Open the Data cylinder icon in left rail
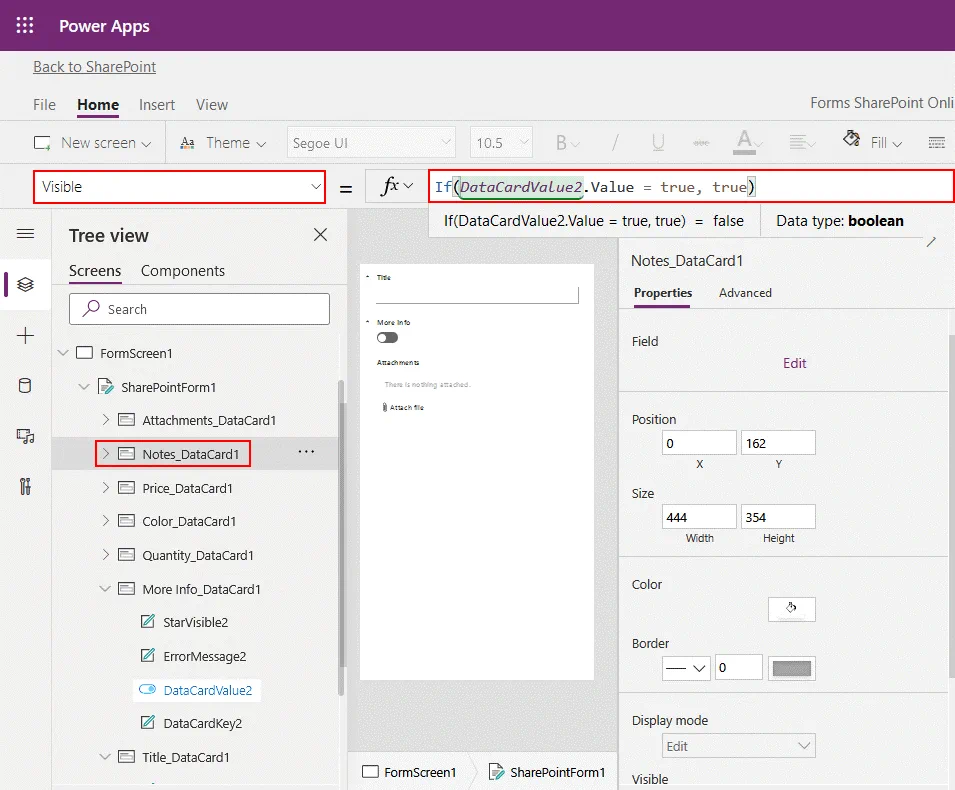The image size is (955, 790). pos(26,386)
